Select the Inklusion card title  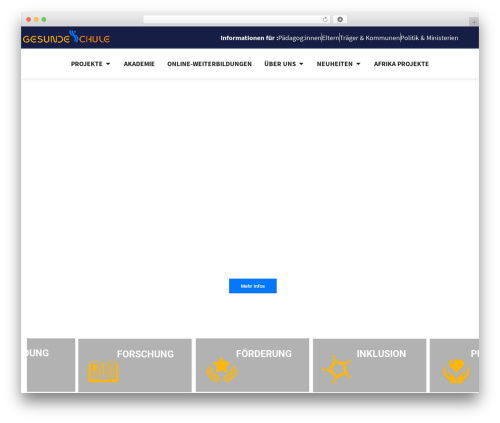coord(381,353)
